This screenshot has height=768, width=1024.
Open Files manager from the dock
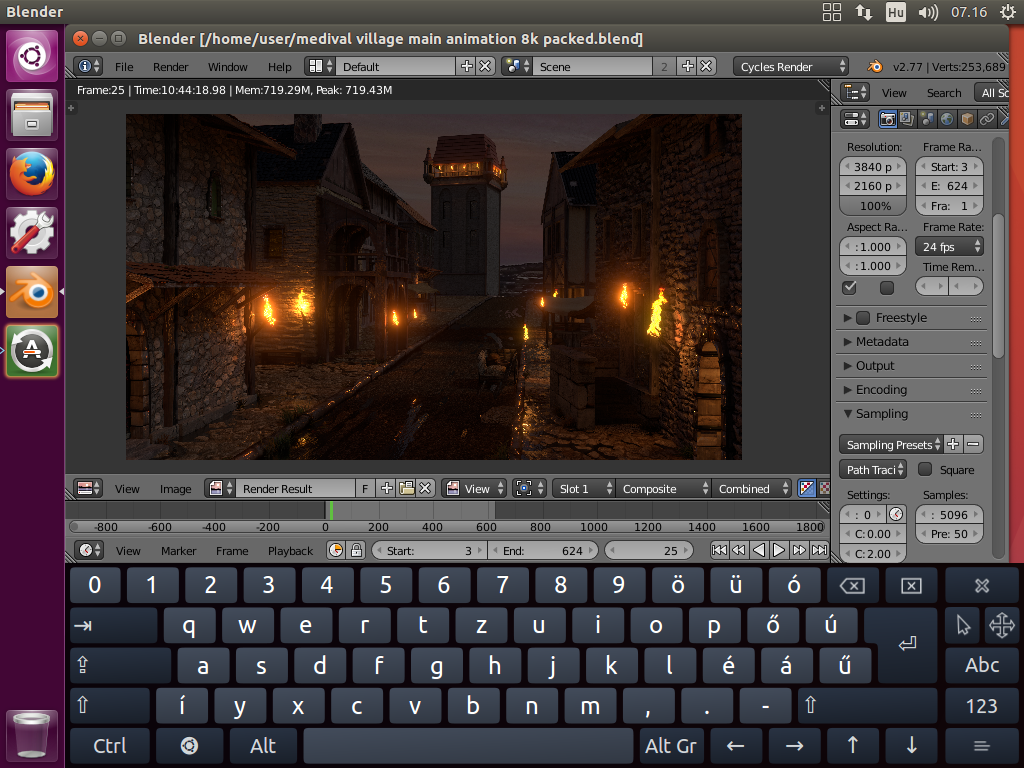[32, 115]
